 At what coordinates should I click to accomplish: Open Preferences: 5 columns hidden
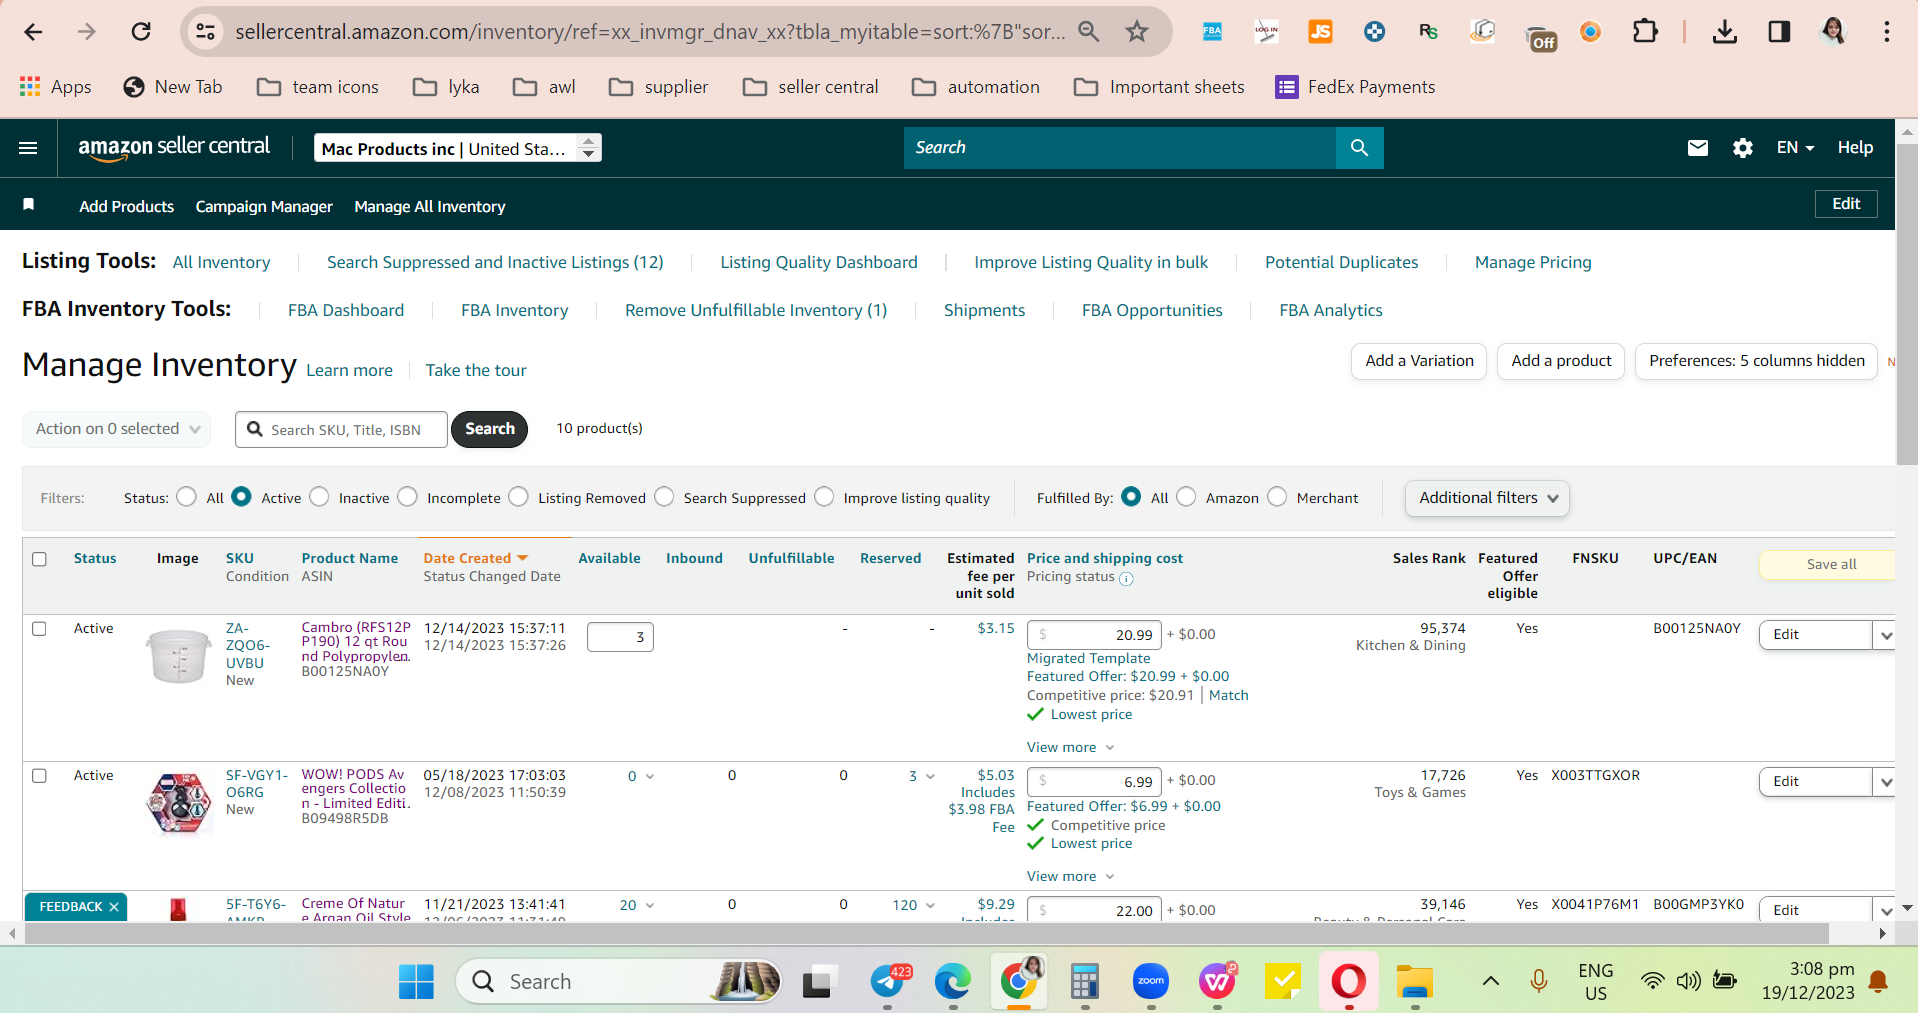pos(1756,361)
